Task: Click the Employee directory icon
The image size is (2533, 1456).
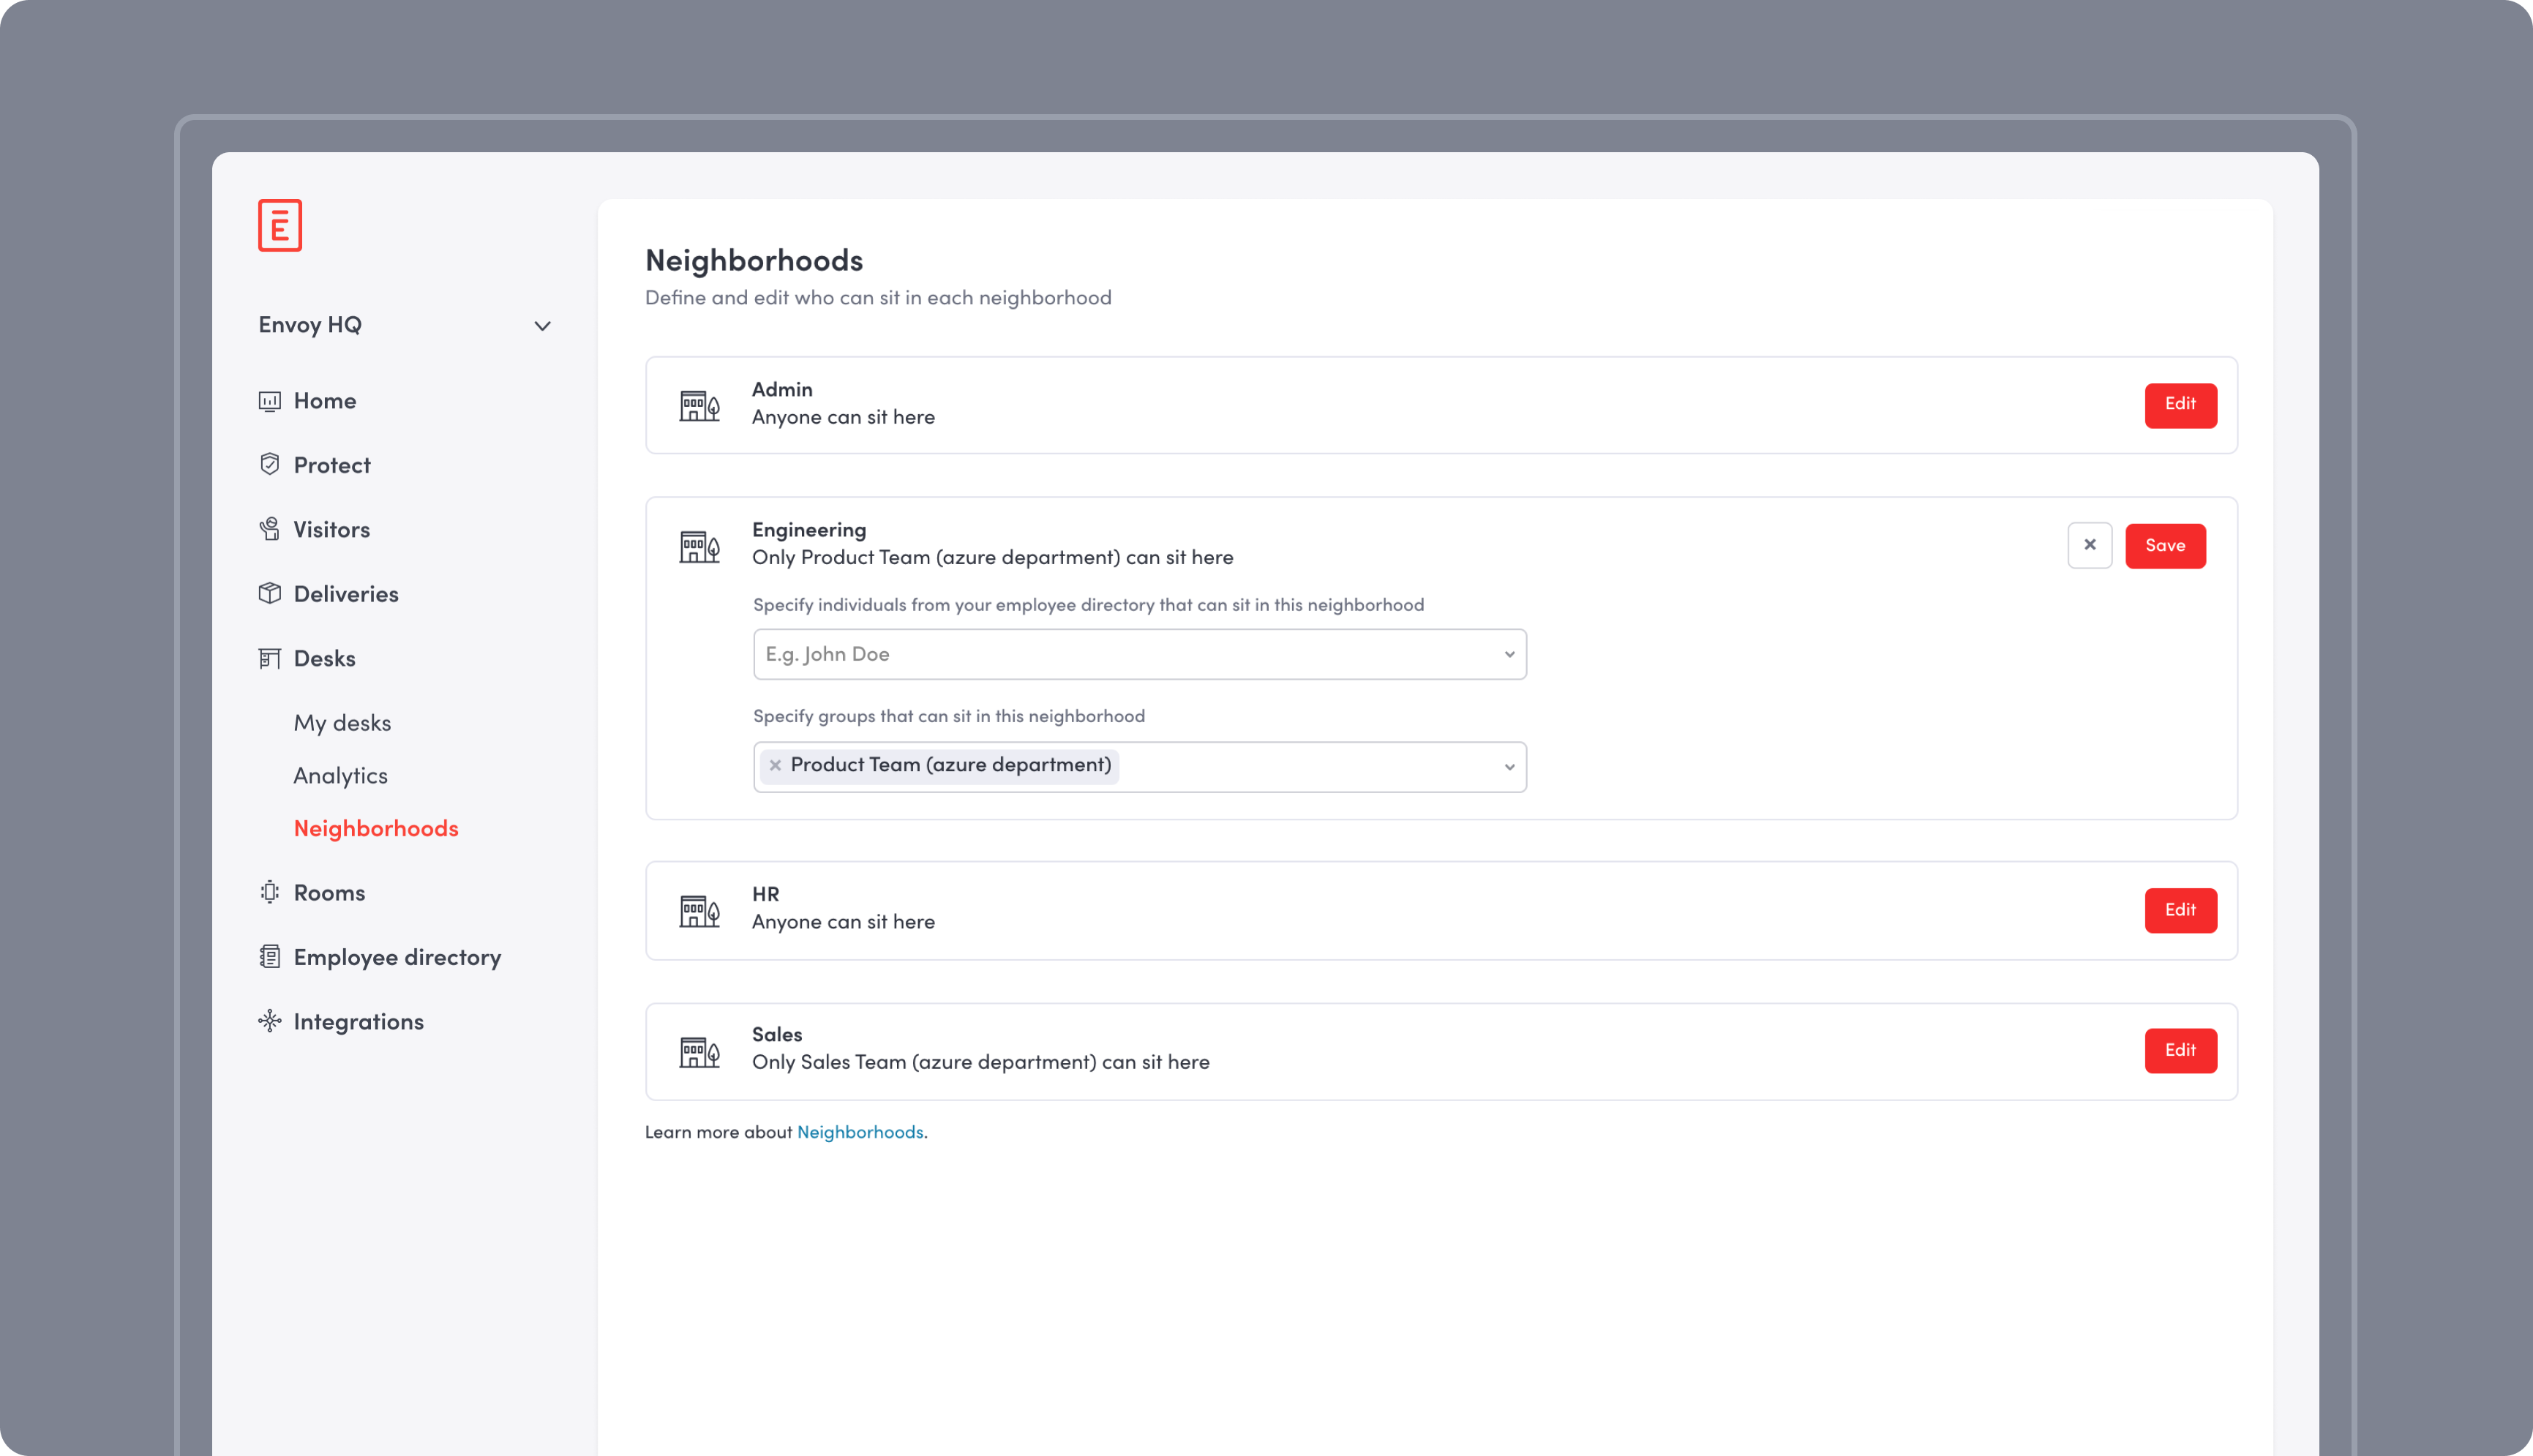Action: click(269, 957)
